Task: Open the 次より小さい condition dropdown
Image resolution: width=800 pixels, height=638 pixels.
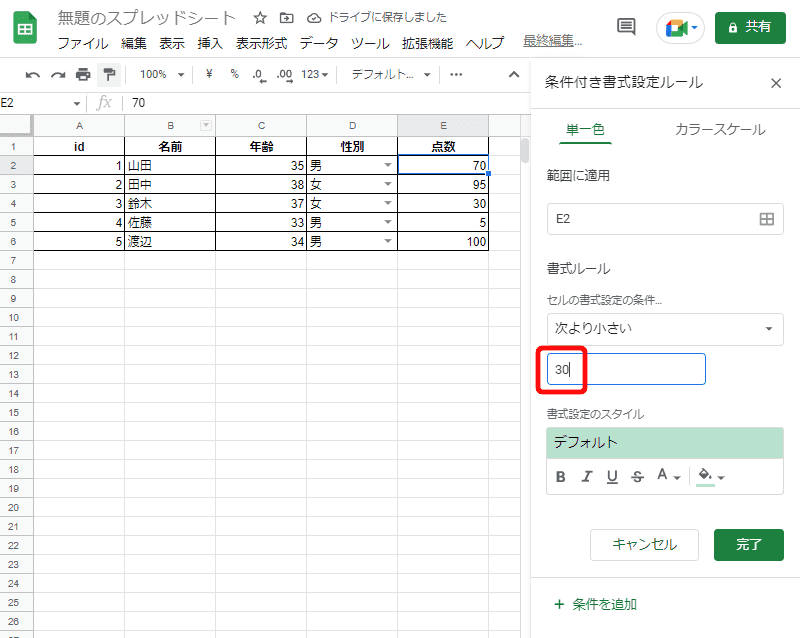Action: (x=665, y=328)
